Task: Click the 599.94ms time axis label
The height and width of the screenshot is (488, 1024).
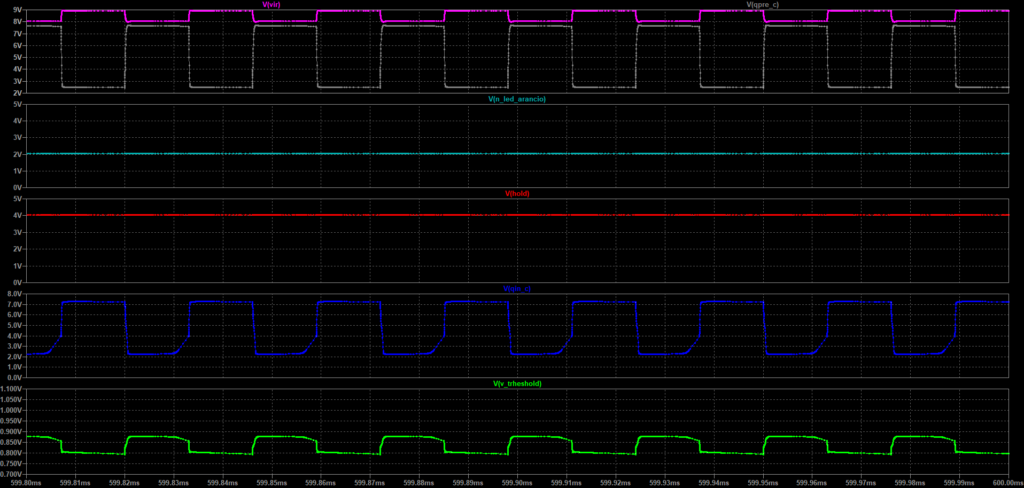Action: click(713, 483)
